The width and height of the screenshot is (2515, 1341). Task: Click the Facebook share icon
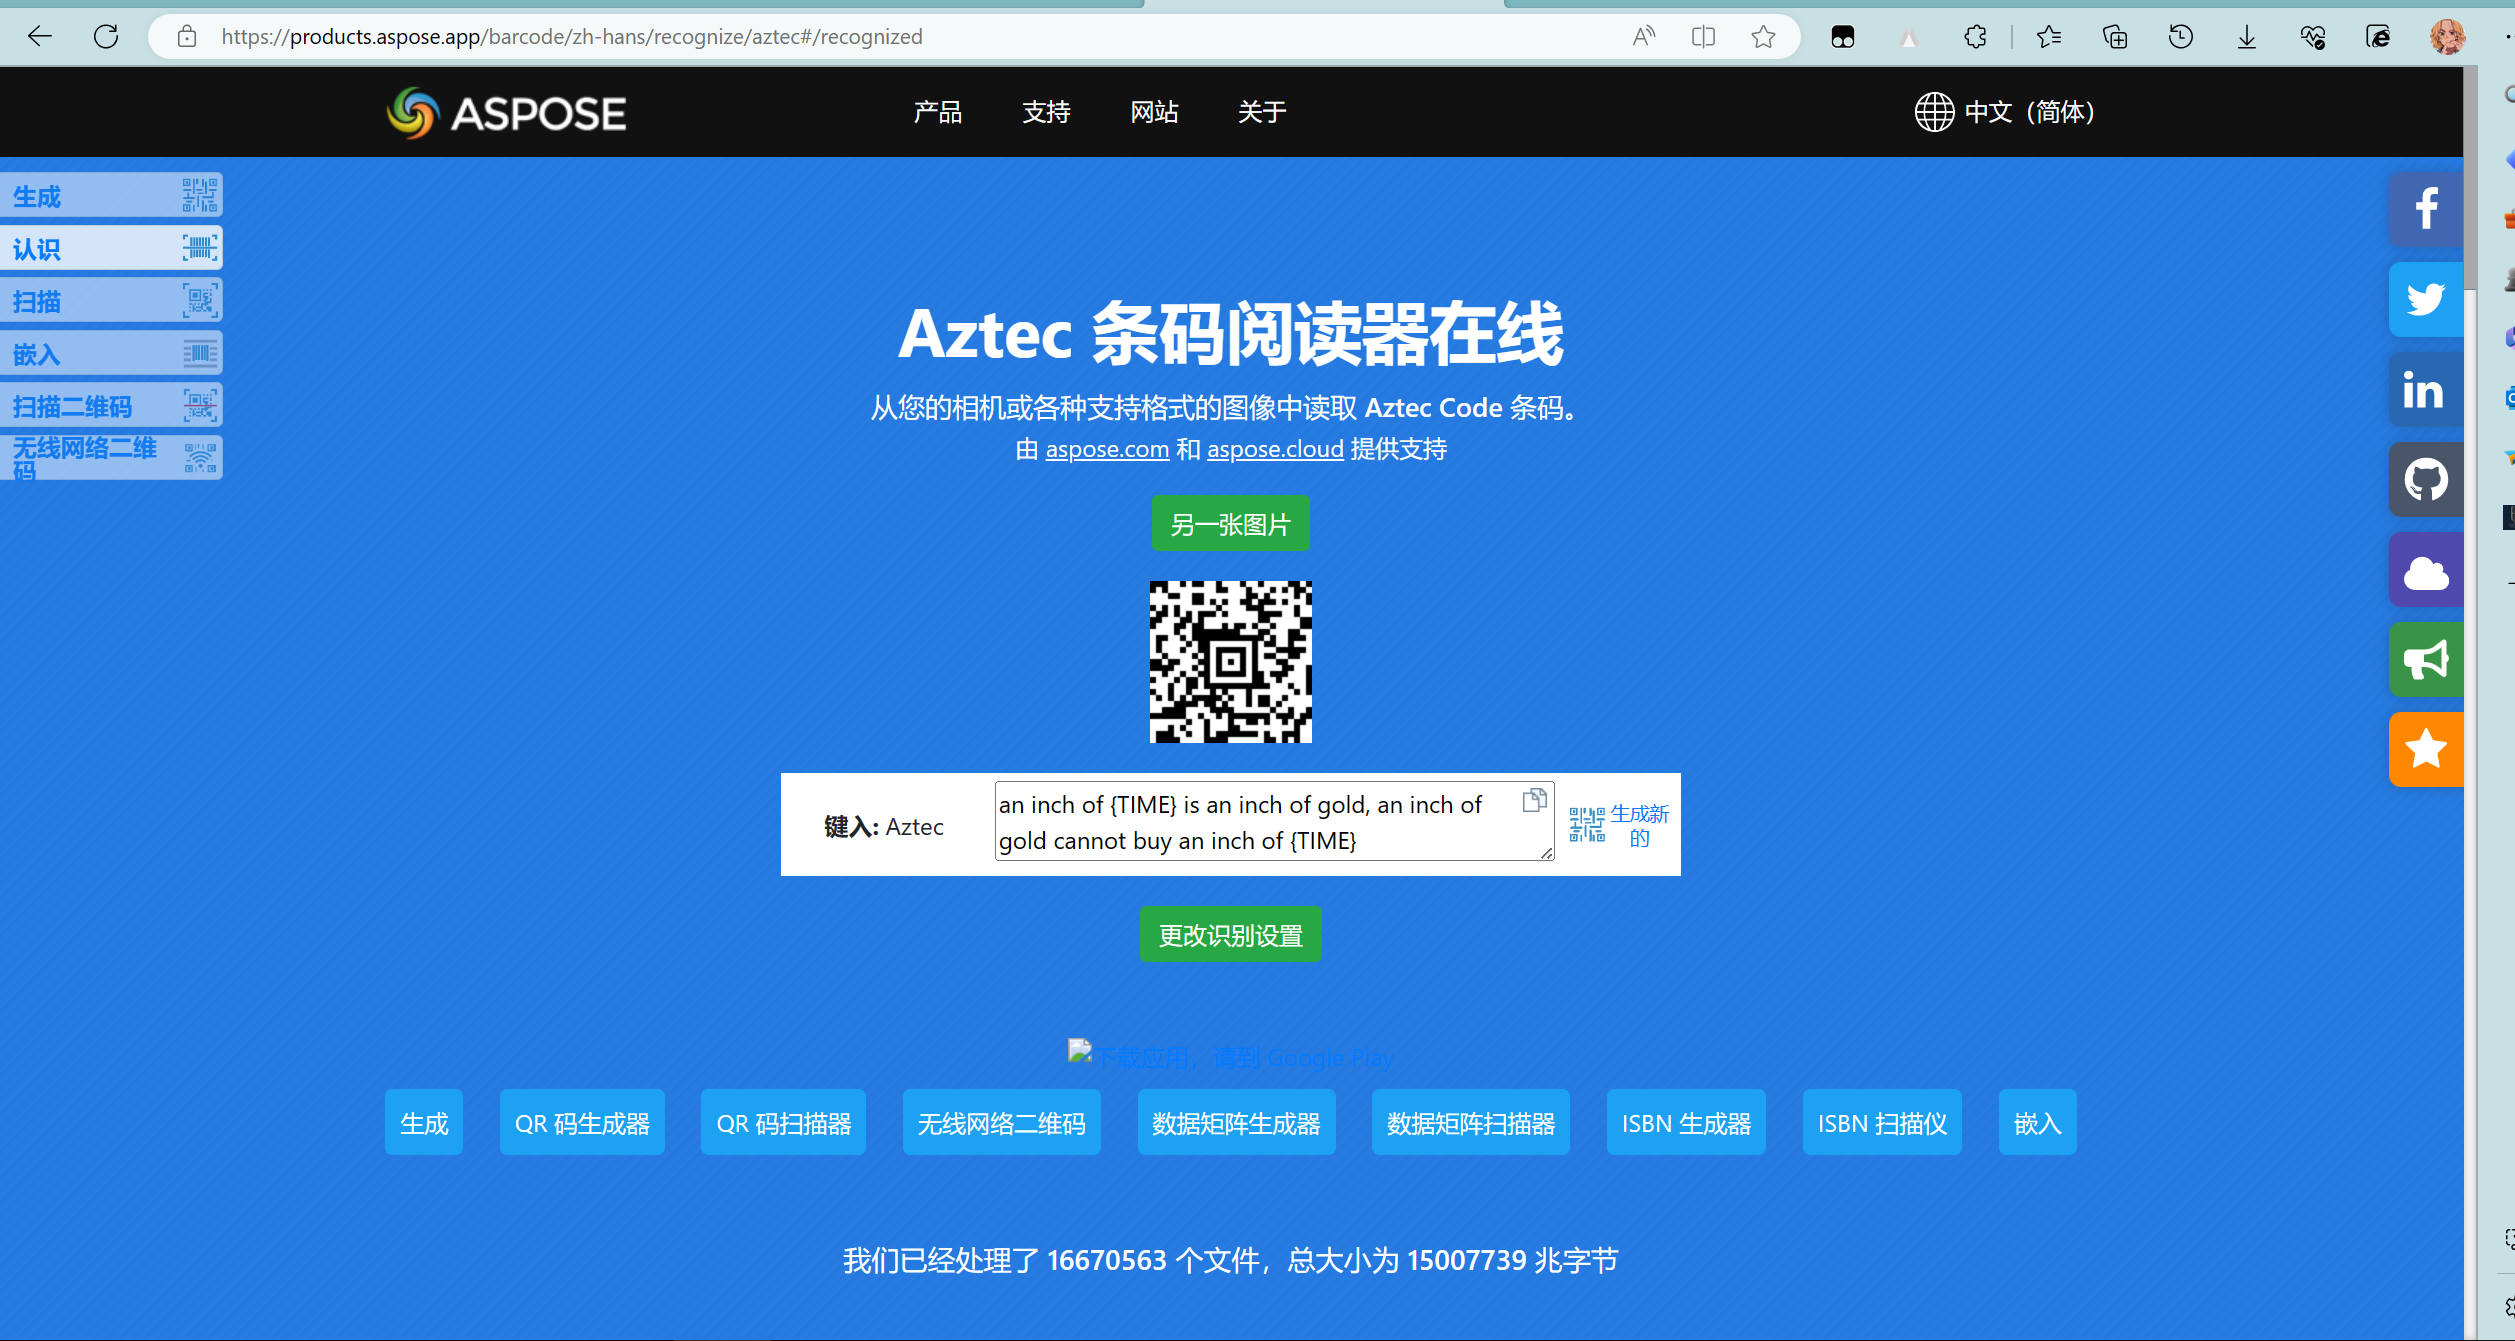pos(2426,209)
